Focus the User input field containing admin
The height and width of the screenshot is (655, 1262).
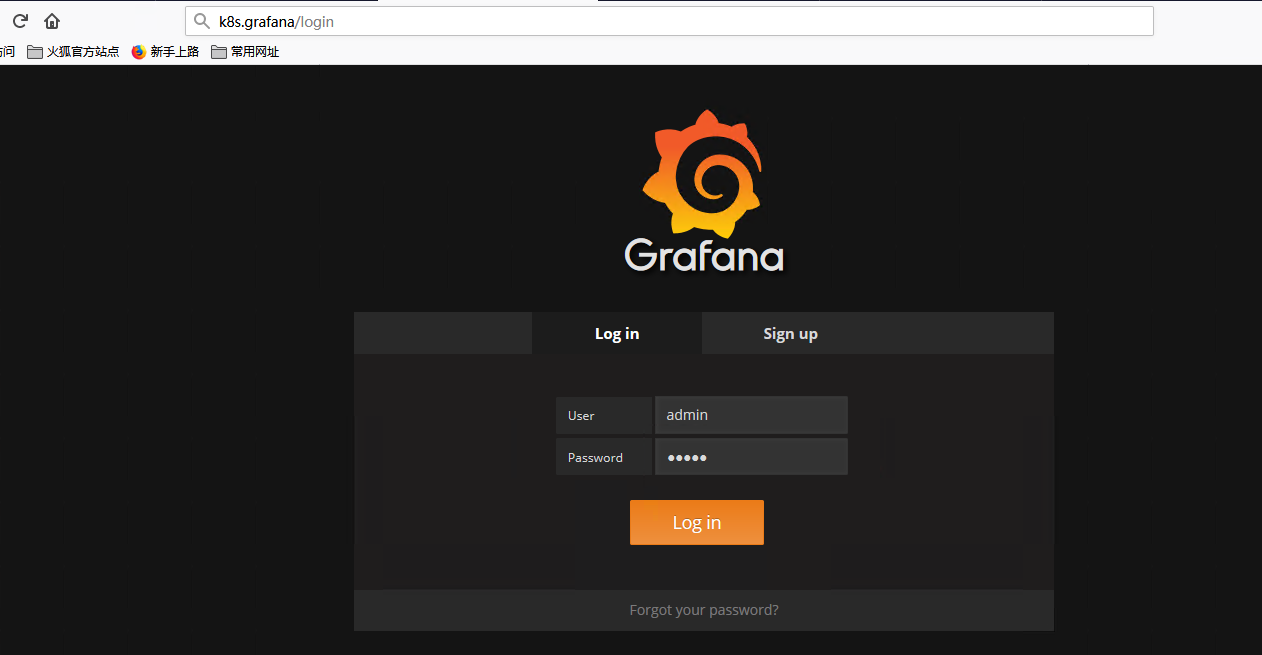751,415
